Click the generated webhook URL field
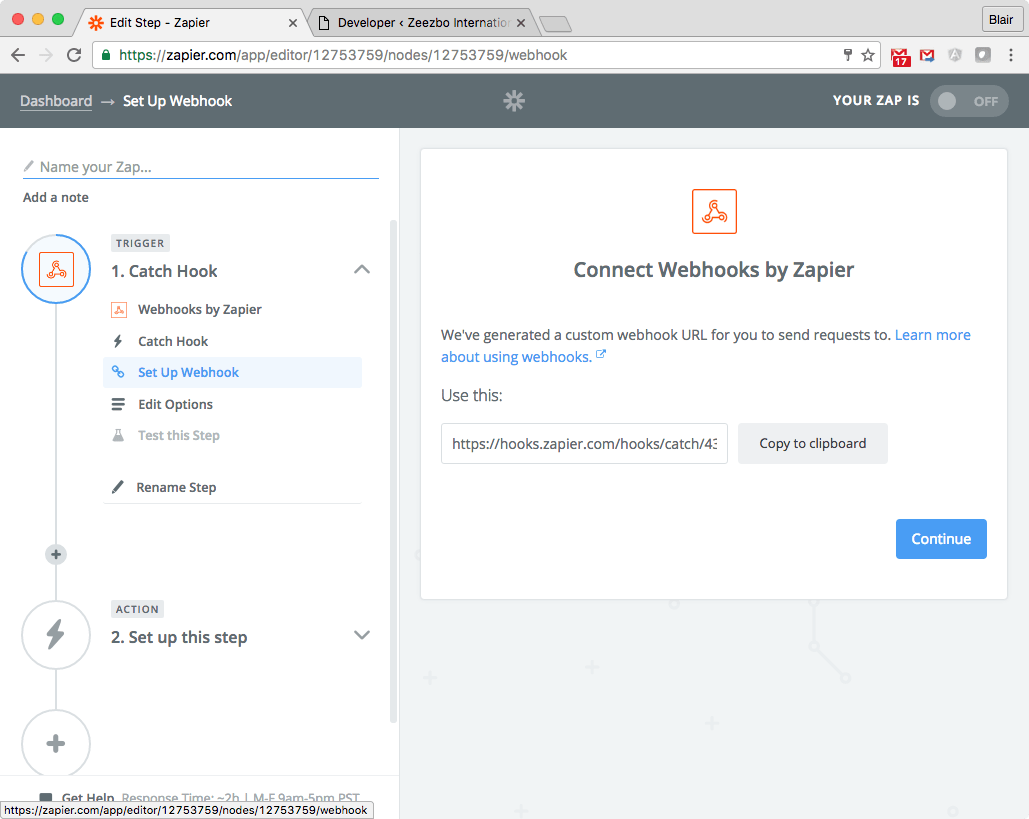Screen dimensions: 1029x819 point(584,444)
